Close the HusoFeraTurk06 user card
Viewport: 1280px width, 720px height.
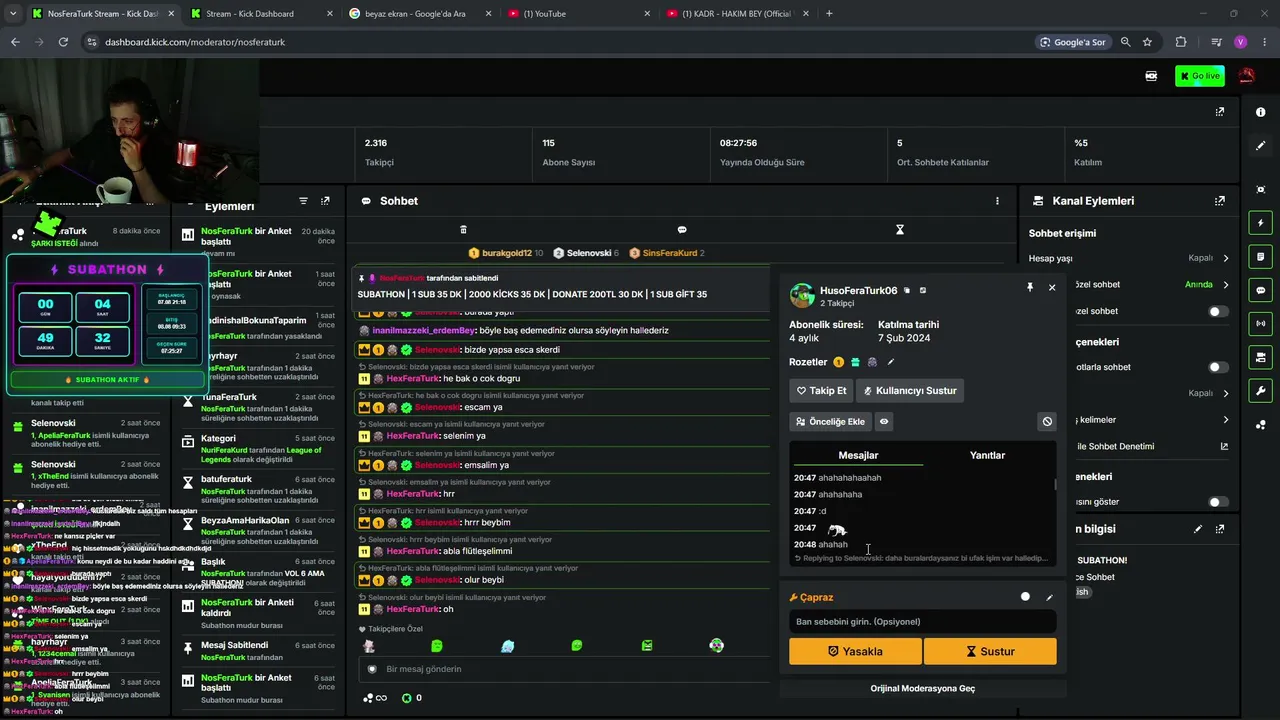(1052, 287)
